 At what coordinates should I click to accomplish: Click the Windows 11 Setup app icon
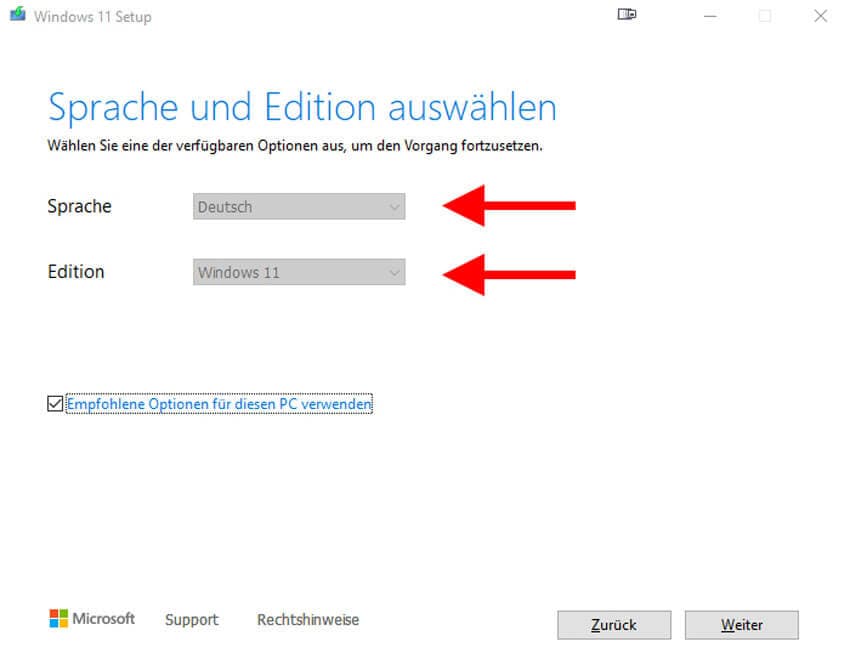point(17,16)
